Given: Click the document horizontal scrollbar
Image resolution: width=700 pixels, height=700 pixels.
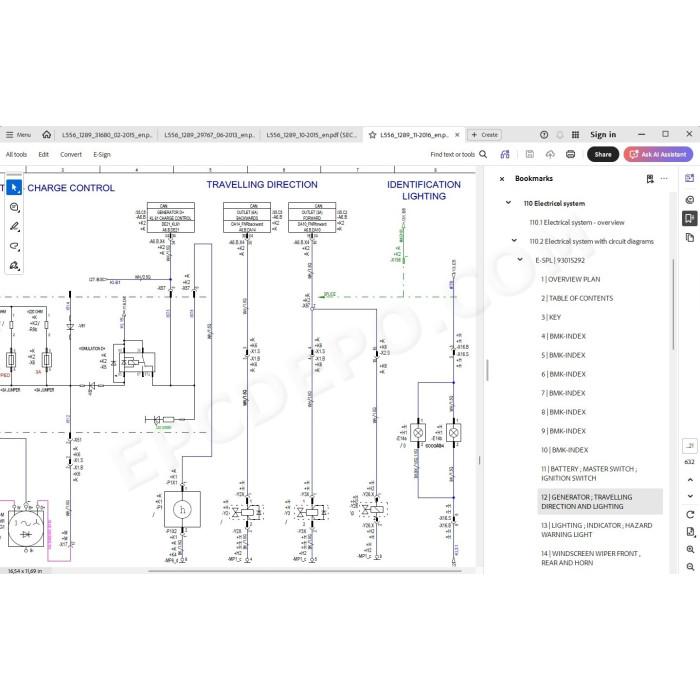Looking at the screenshot, I should 305,571.
